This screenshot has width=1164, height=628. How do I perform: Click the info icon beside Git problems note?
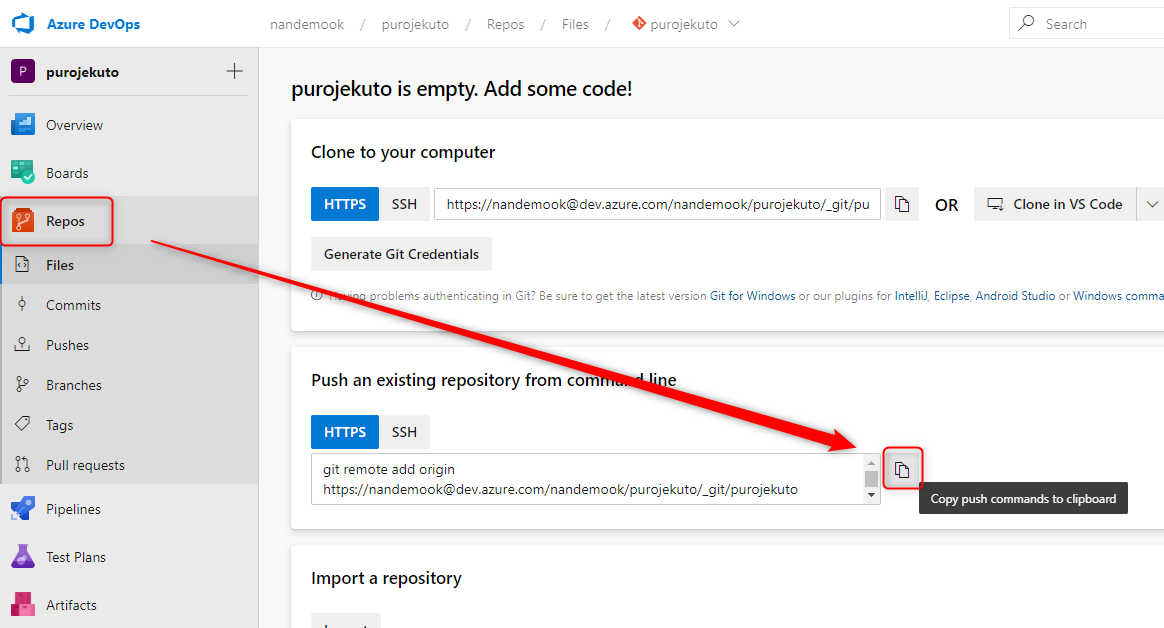pyautogui.click(x=317, y=295)
